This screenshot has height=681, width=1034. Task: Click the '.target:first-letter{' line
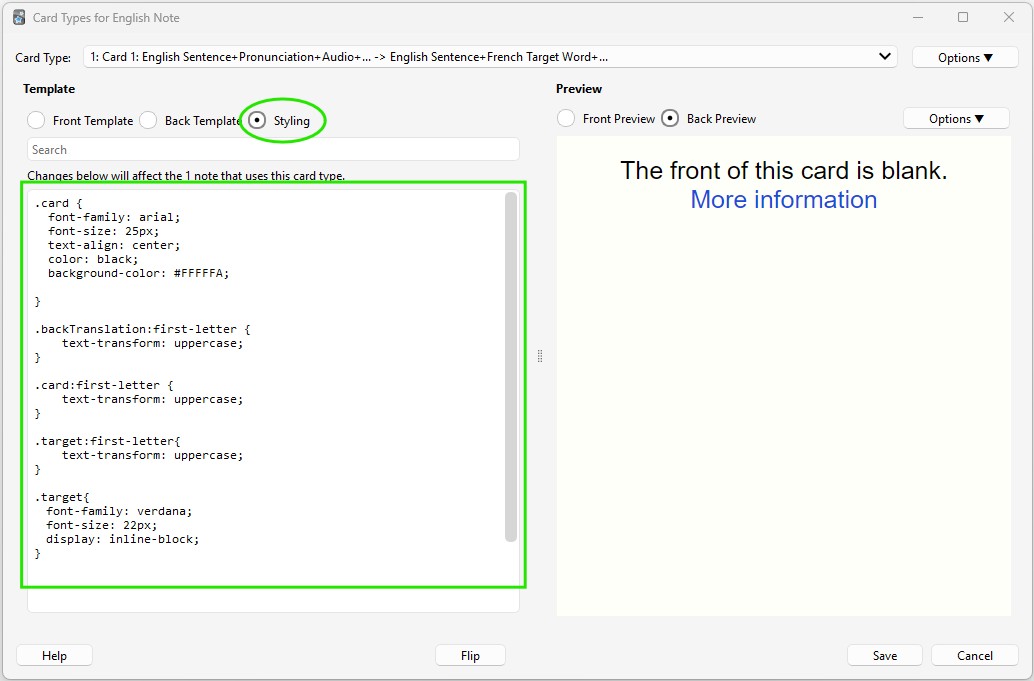pos(107,441)
